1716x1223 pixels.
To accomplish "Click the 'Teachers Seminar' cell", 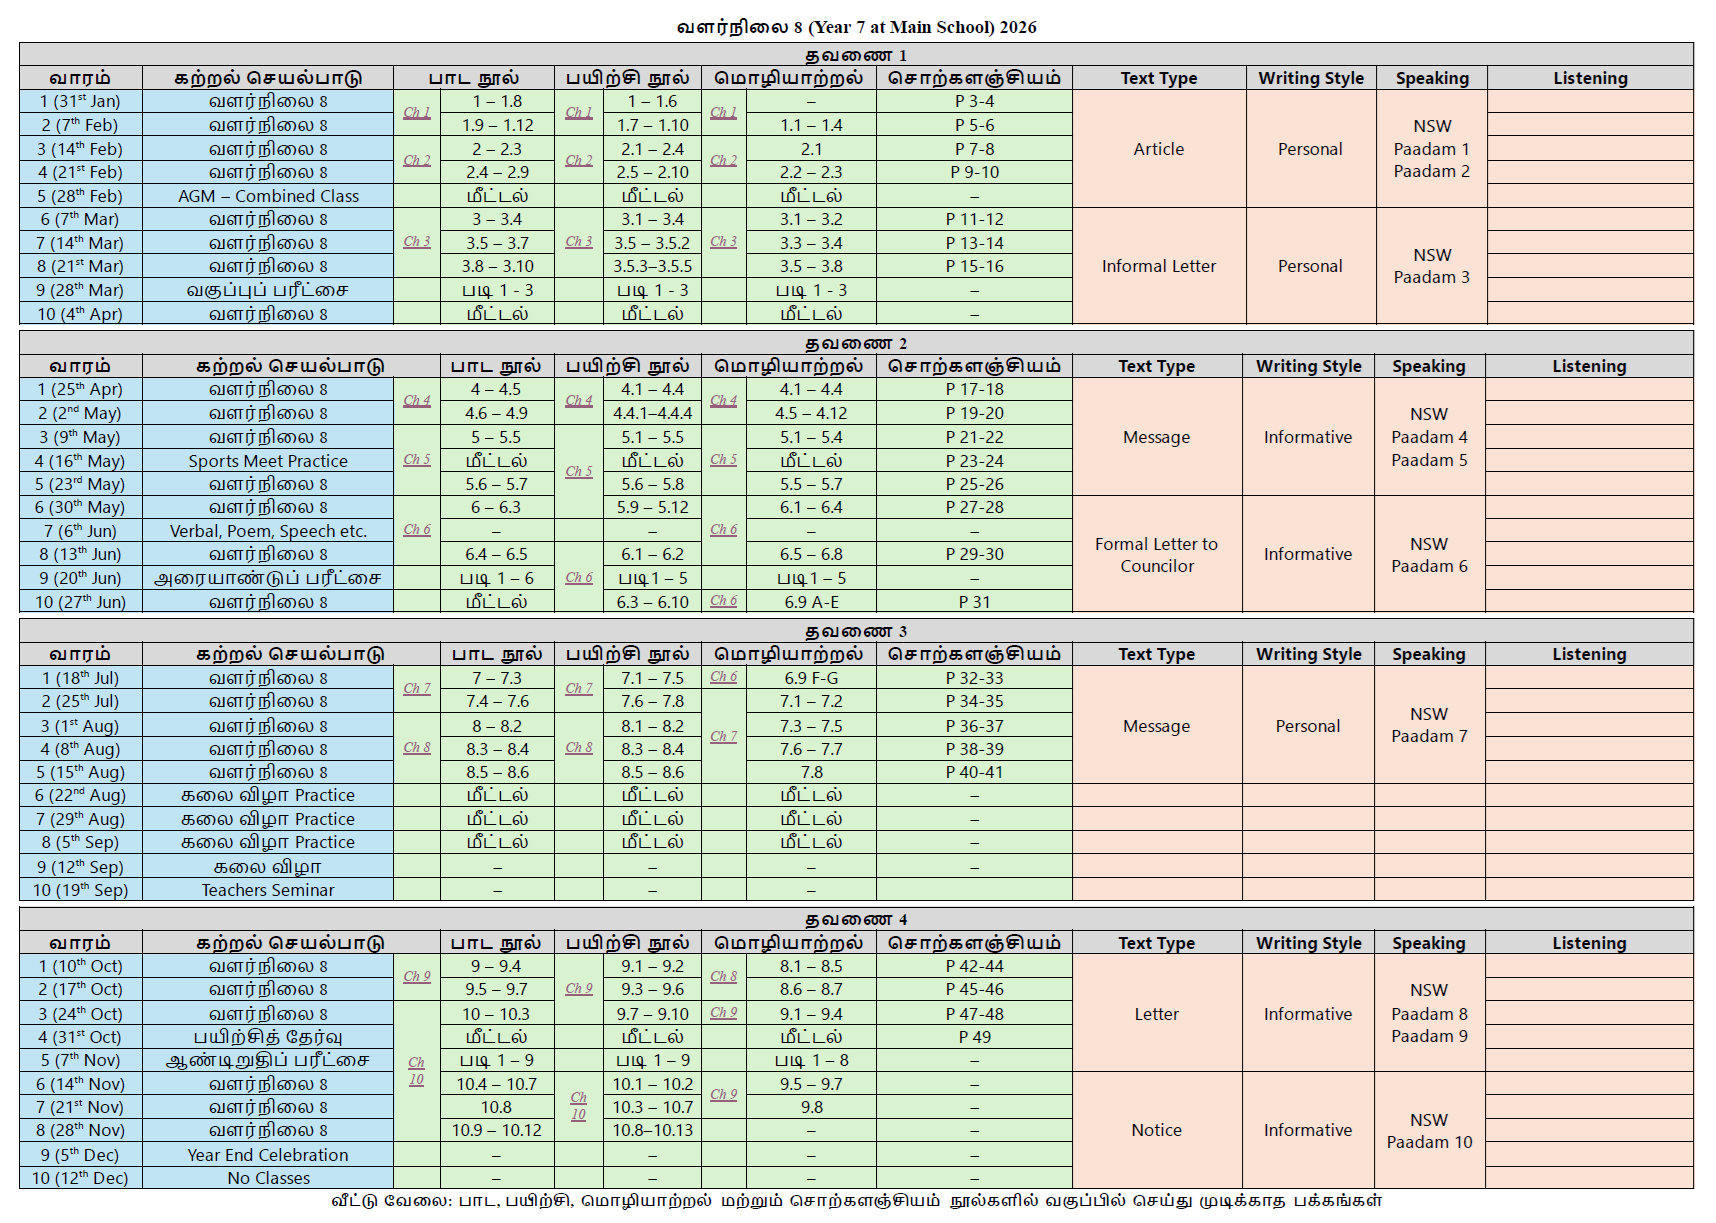I will click(268, 890).
